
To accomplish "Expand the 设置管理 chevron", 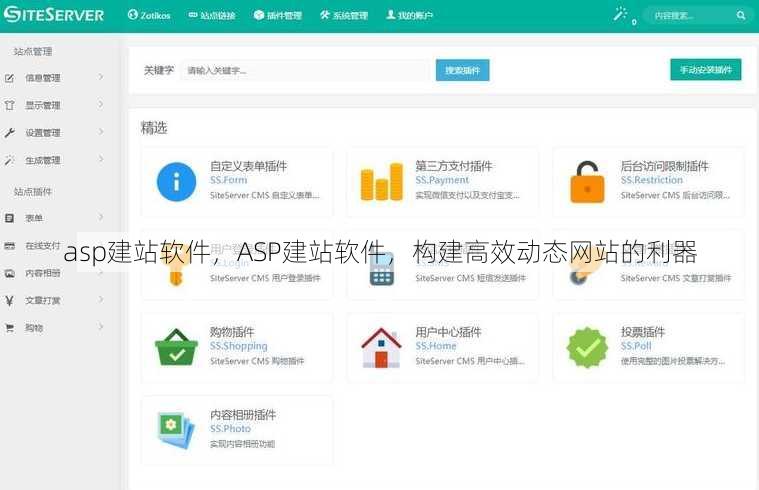I will (x=101, y=132).
